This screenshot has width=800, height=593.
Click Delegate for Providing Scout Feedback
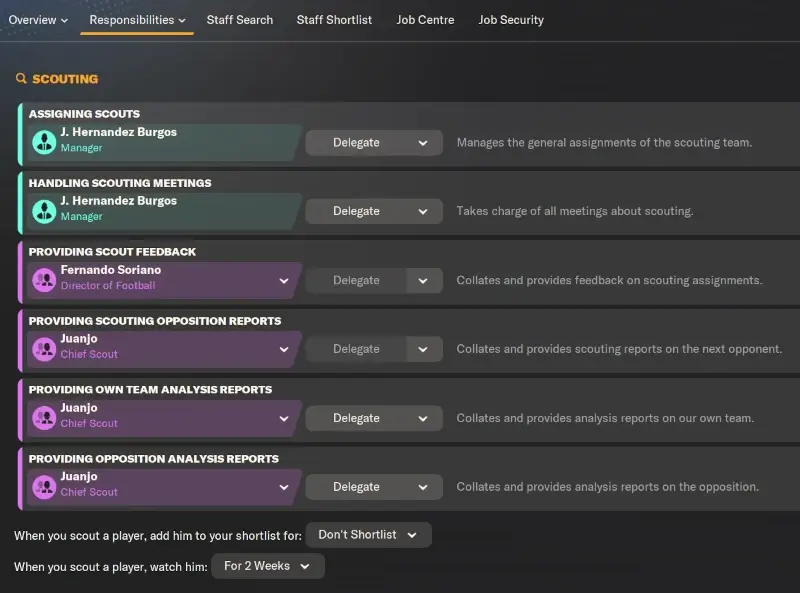pyautogui.click(x=356, y=280)
